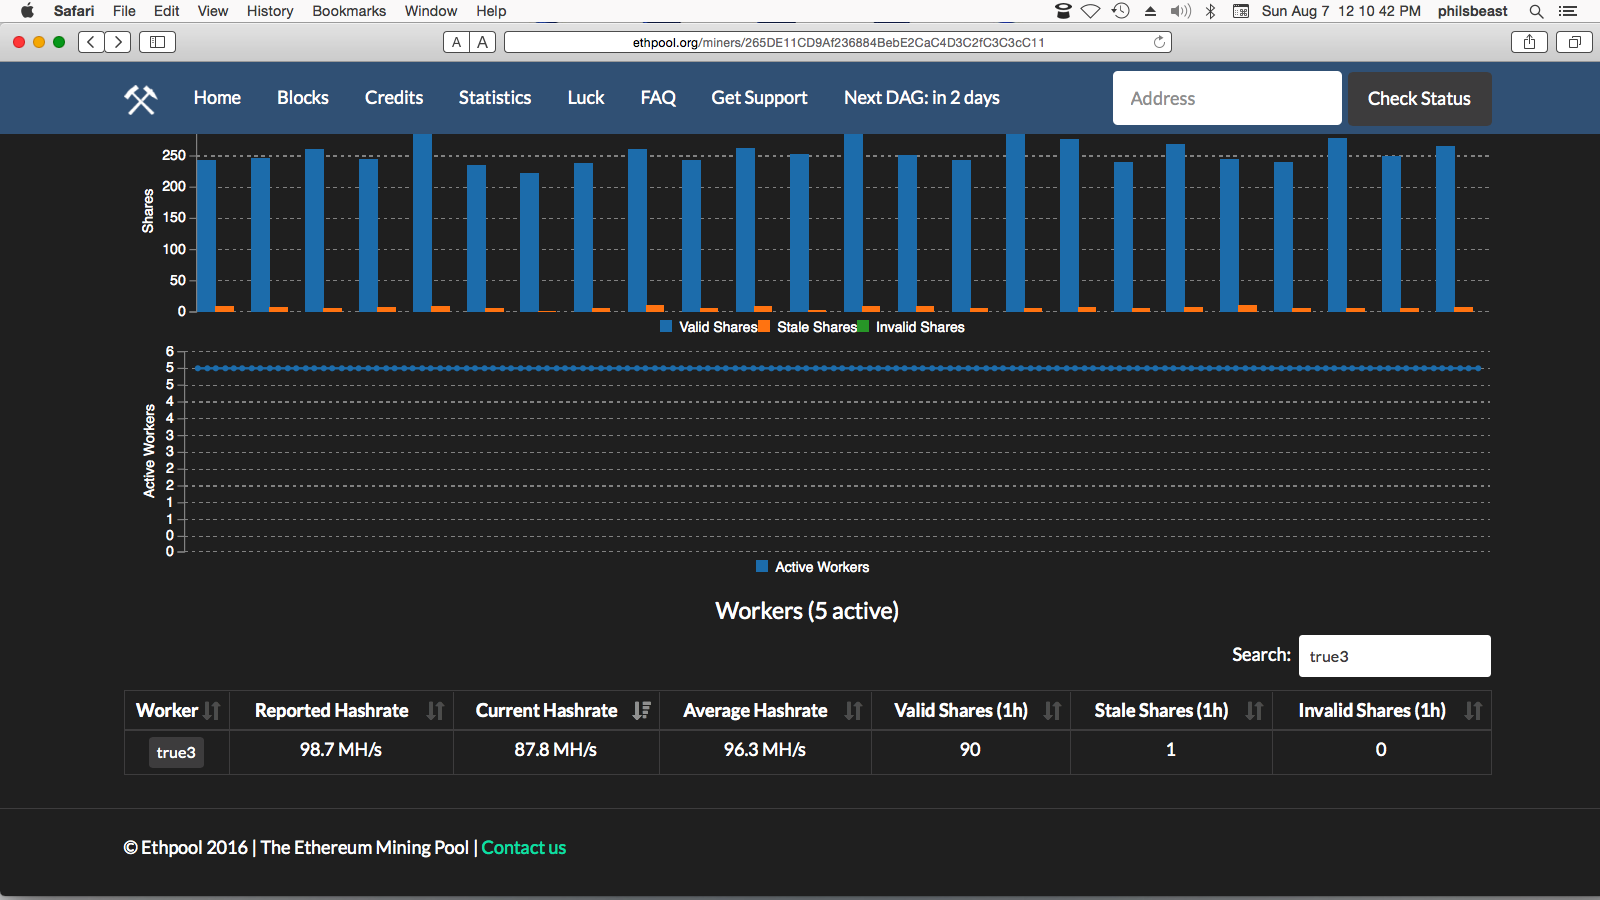Go back with Safari back arrow

pyautogui.click(x=91, y=42)
